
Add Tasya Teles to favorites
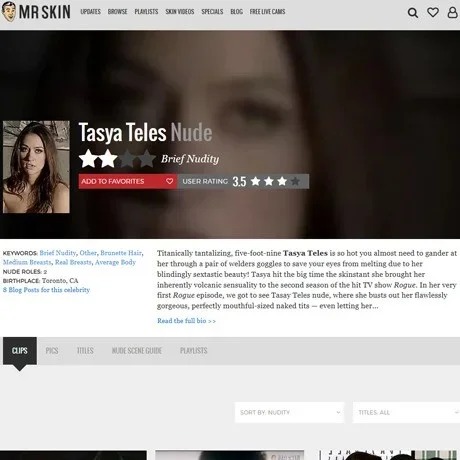tap(128, 181)
